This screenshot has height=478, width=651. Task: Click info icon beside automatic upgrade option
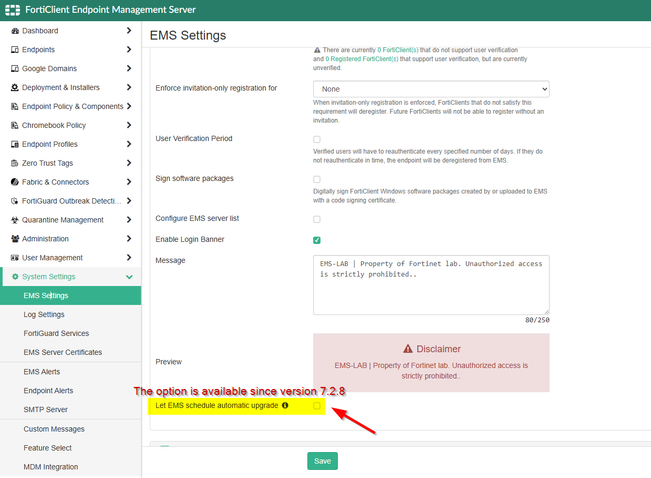tap(285, 405)
